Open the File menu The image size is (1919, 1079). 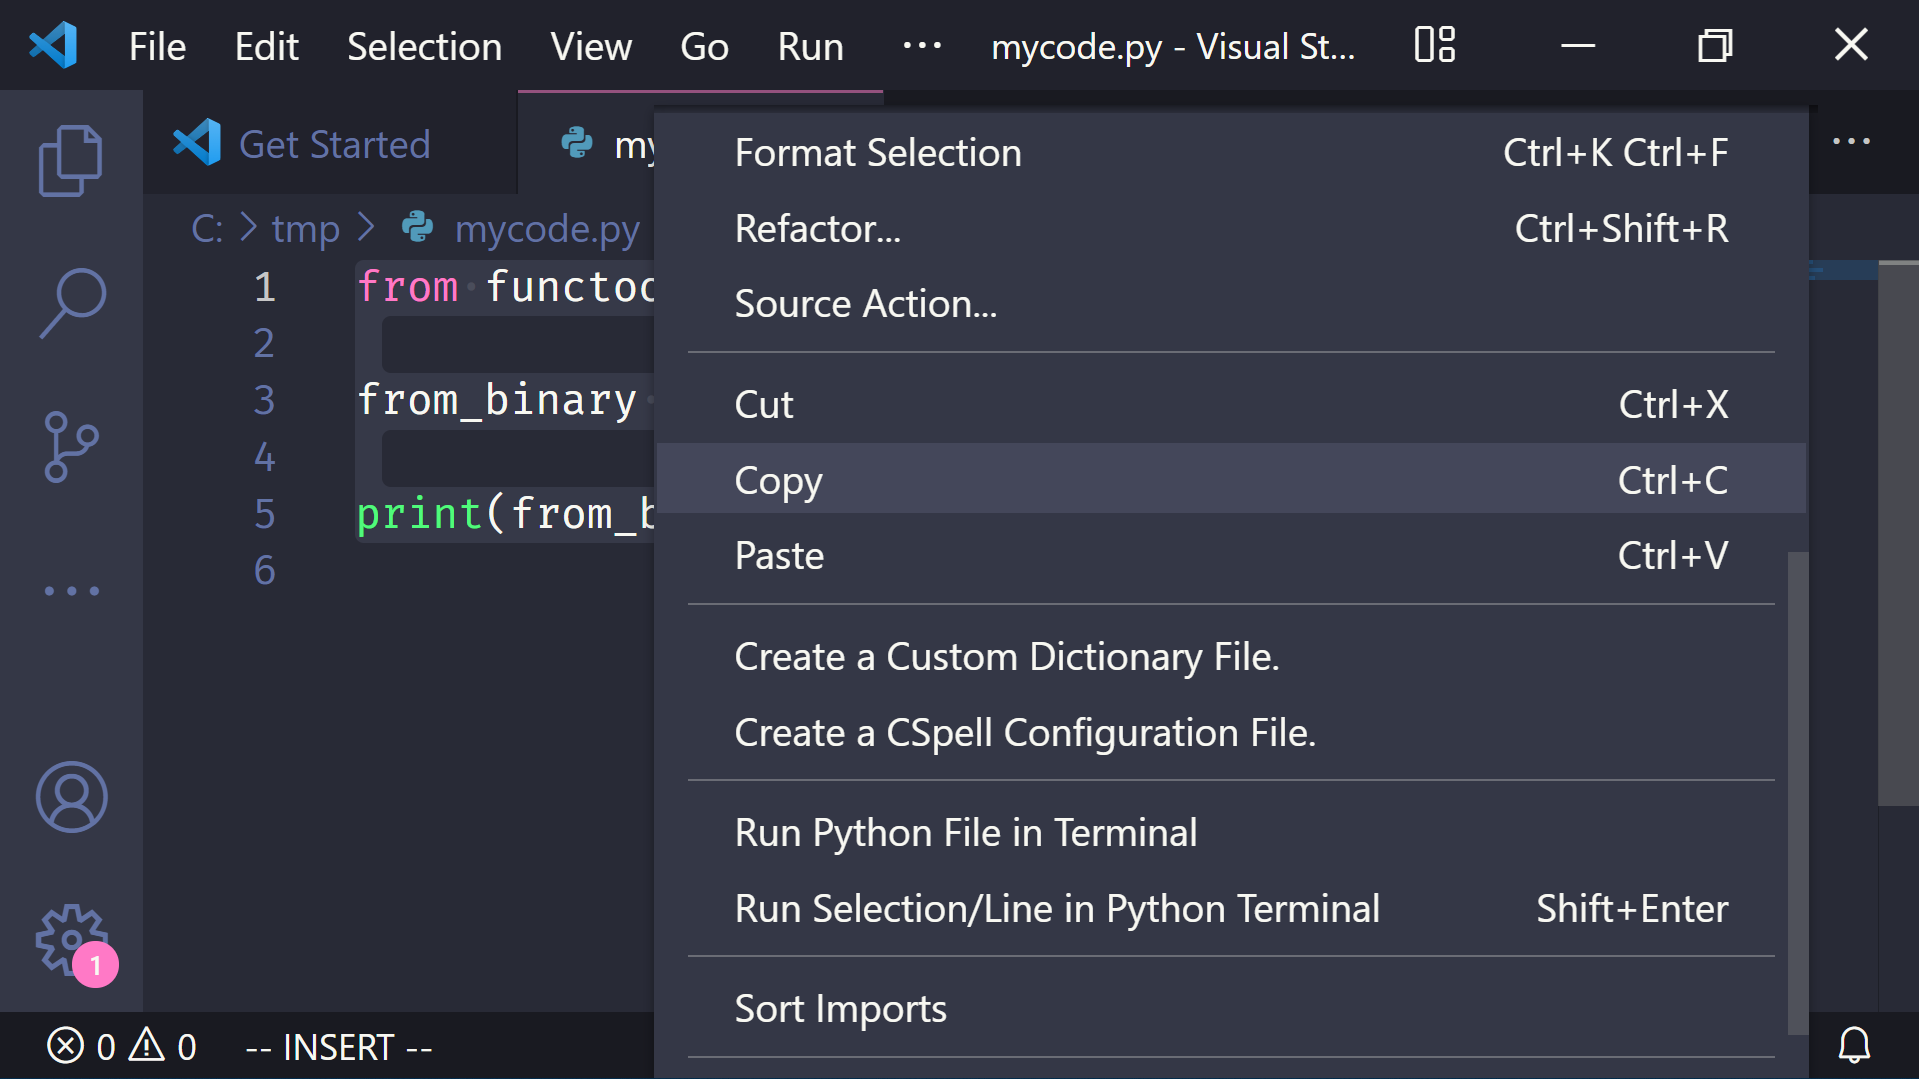pos(157,46)
